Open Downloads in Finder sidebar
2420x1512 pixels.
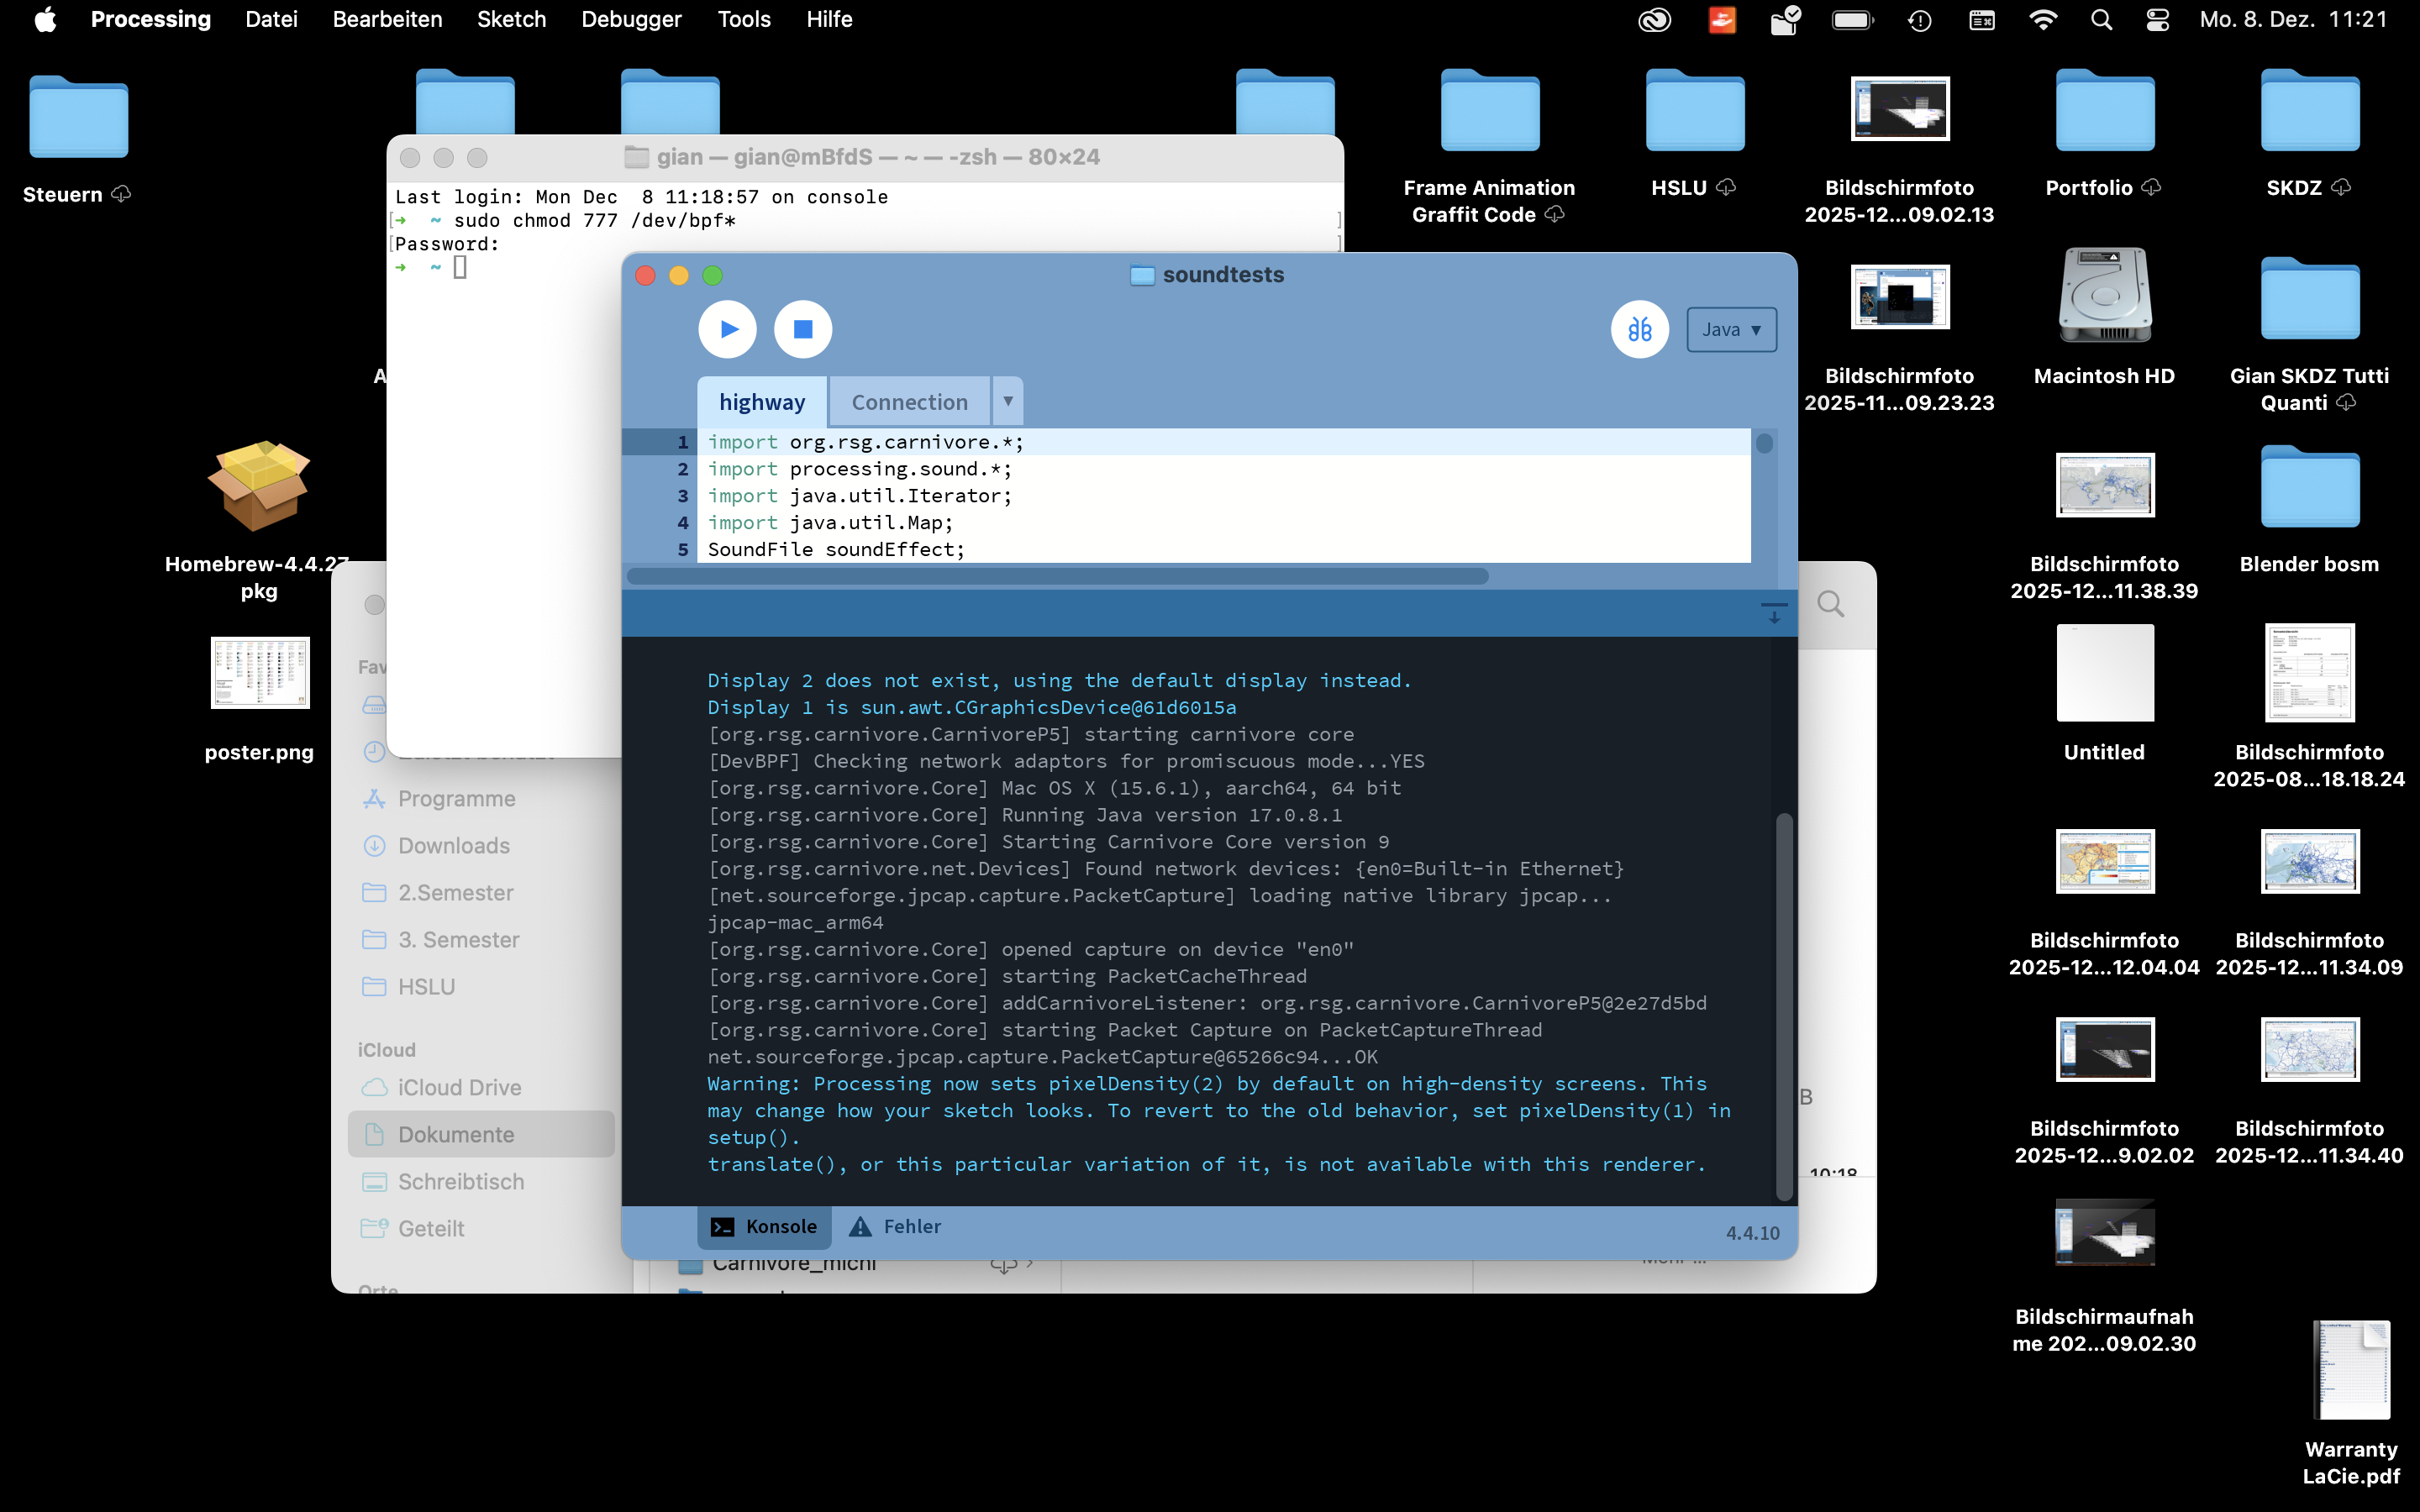[x=453, y=845]
